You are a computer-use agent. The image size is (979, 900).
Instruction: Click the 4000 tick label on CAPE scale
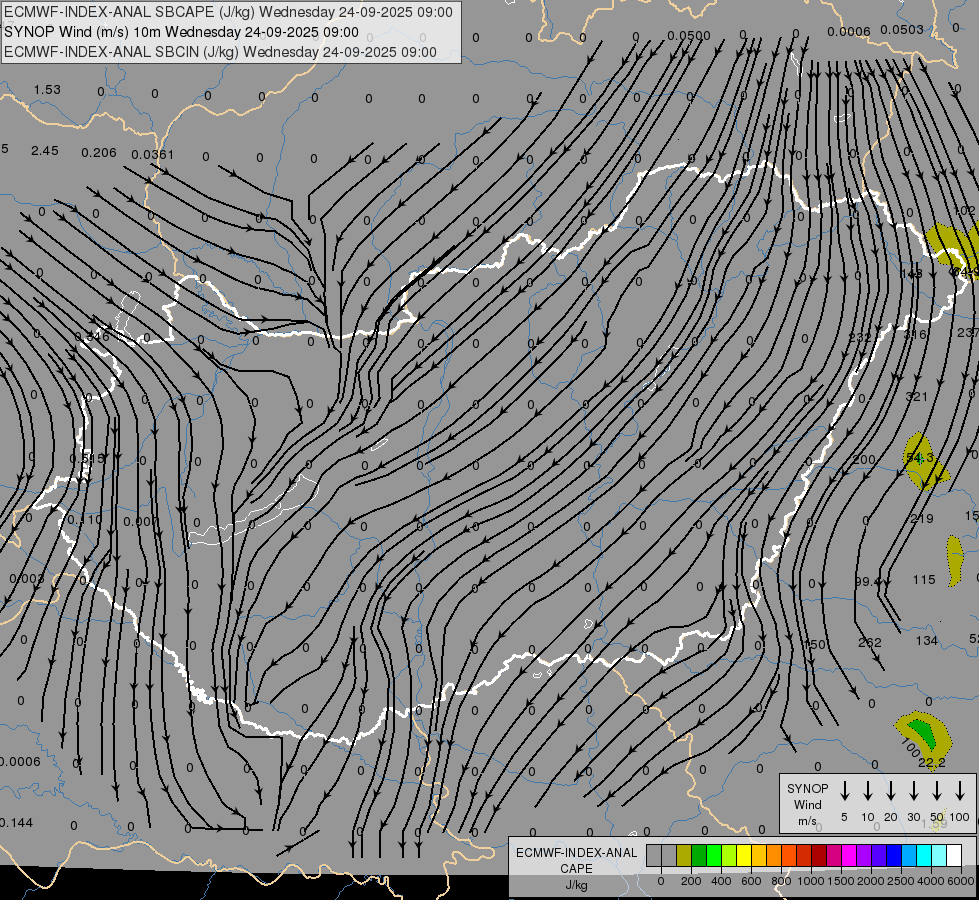(930, 881)
